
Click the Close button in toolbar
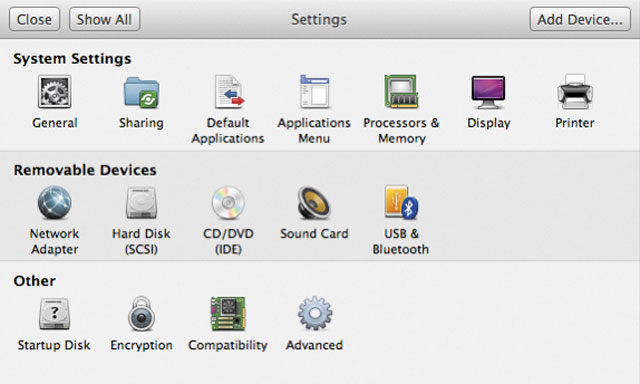[x=34, y=19]
